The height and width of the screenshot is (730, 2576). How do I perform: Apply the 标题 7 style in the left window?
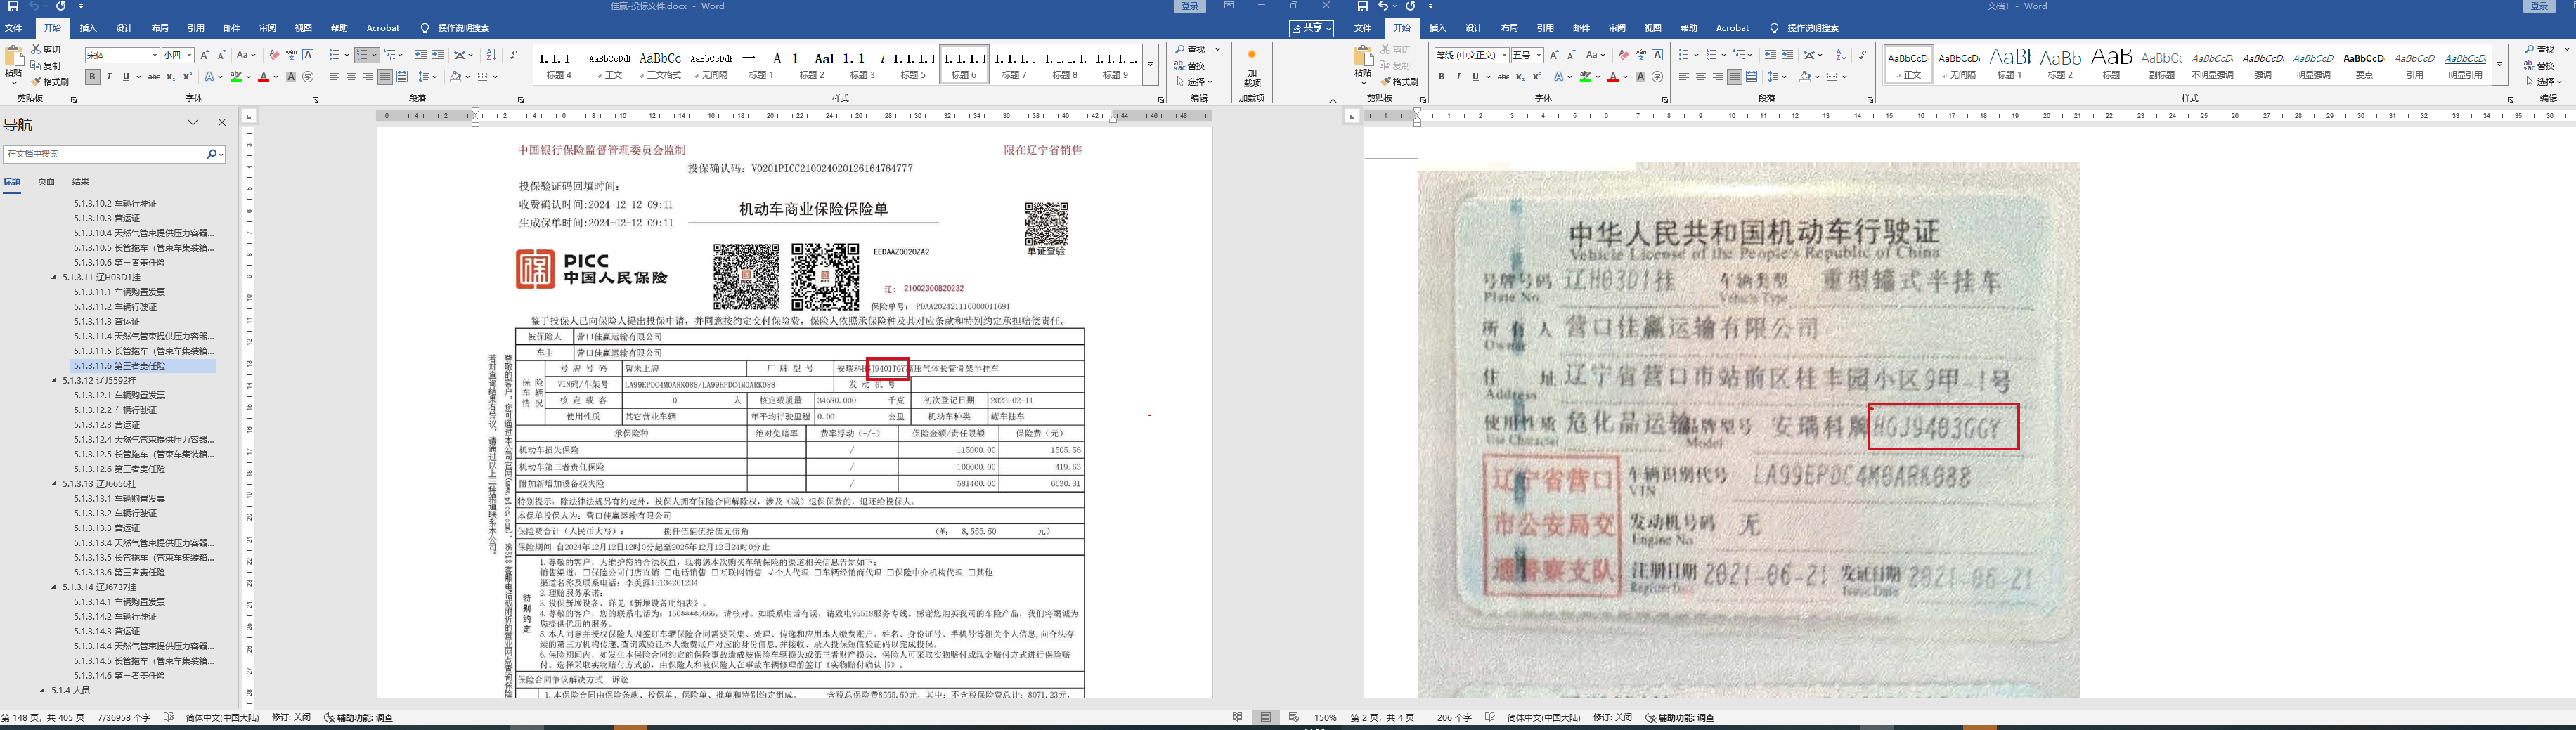(x=1015, y=64)
